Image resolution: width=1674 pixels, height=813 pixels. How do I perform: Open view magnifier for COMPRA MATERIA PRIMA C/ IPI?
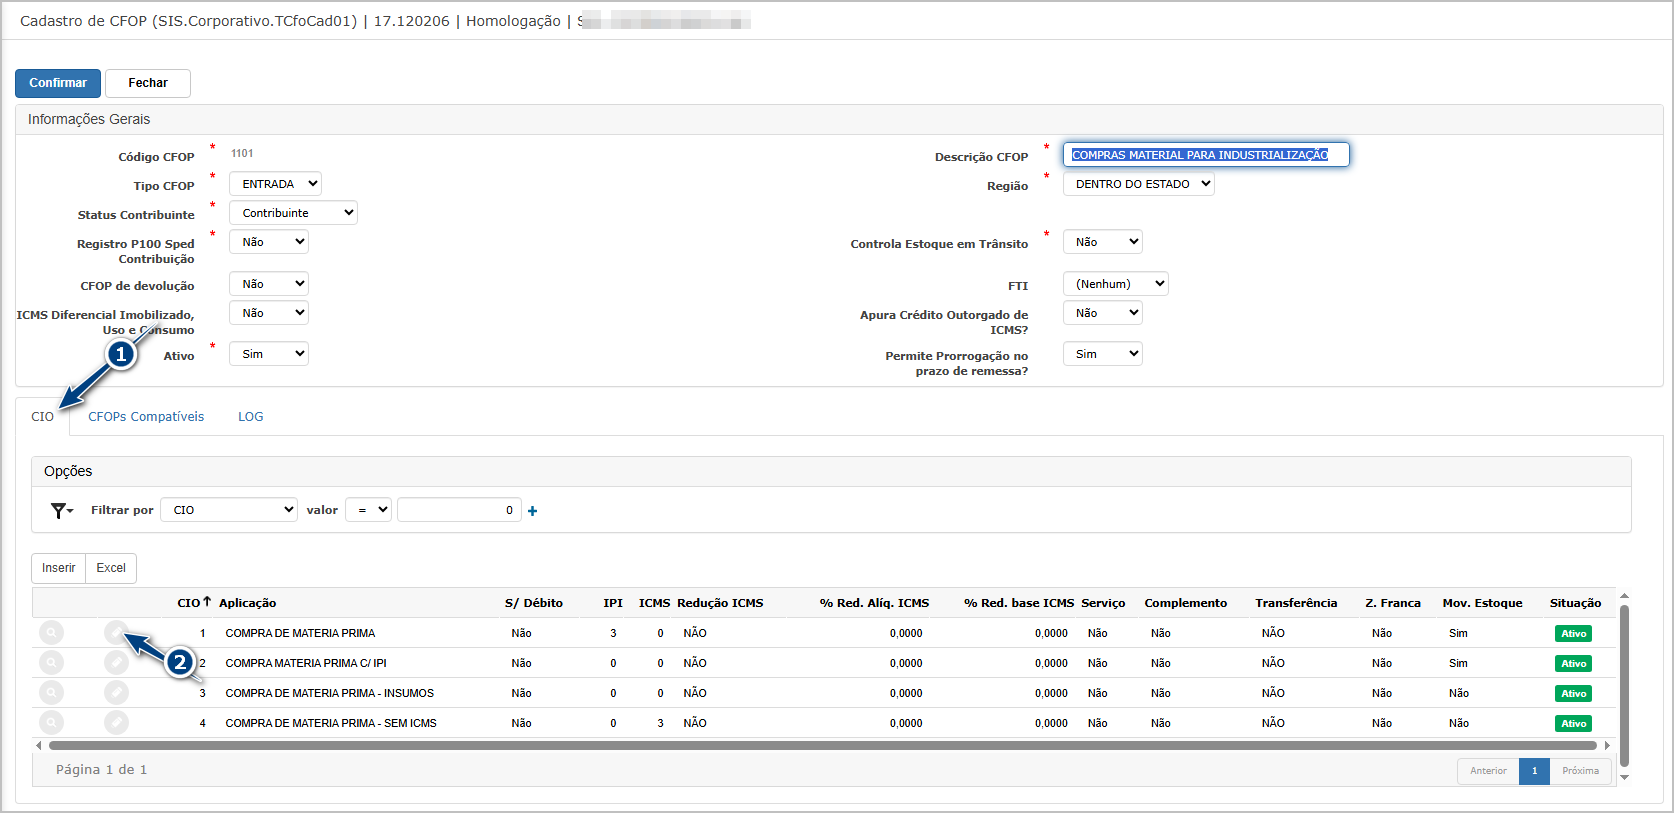click(51, 662)
